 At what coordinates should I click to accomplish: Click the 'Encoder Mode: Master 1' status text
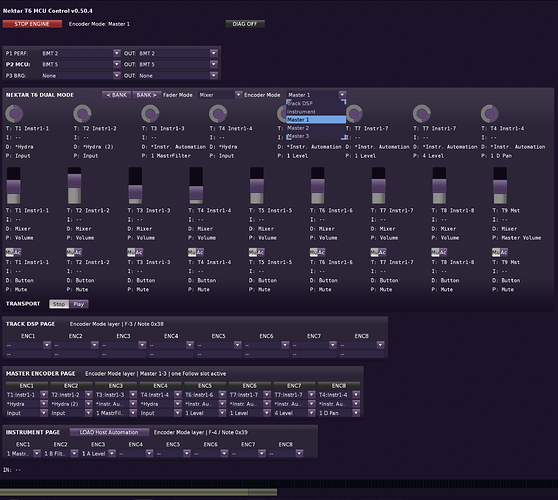click(x=99, y=24)
